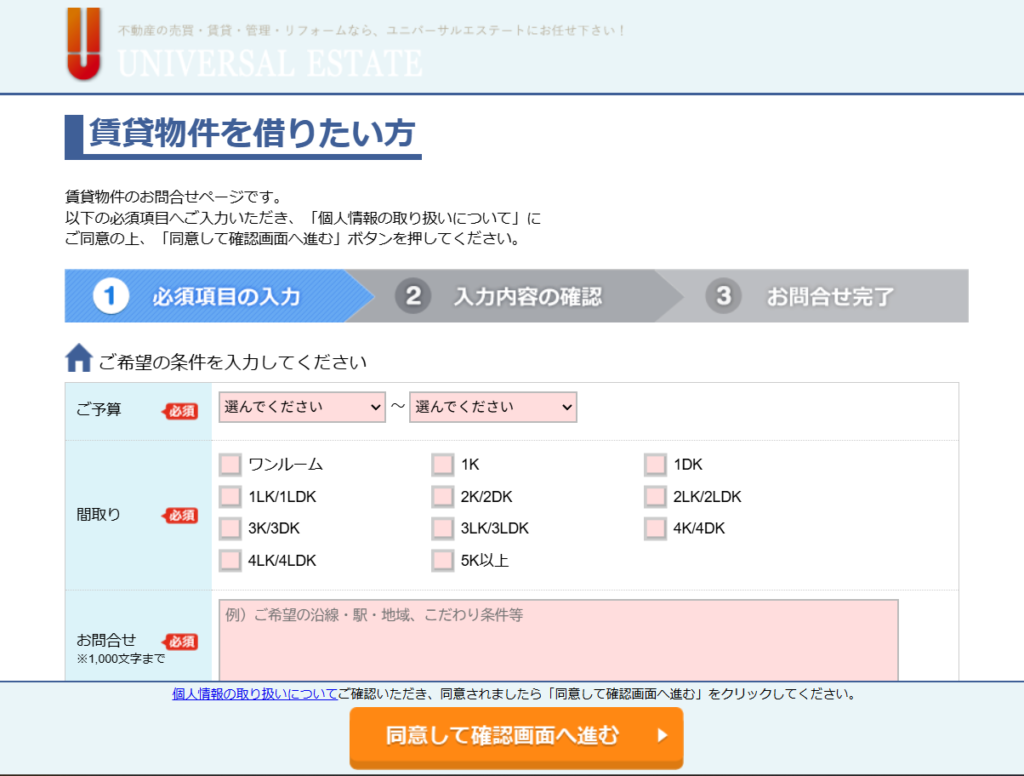
Task: Click the 必須 badge beside 間取り
Action: coord(181,515)
